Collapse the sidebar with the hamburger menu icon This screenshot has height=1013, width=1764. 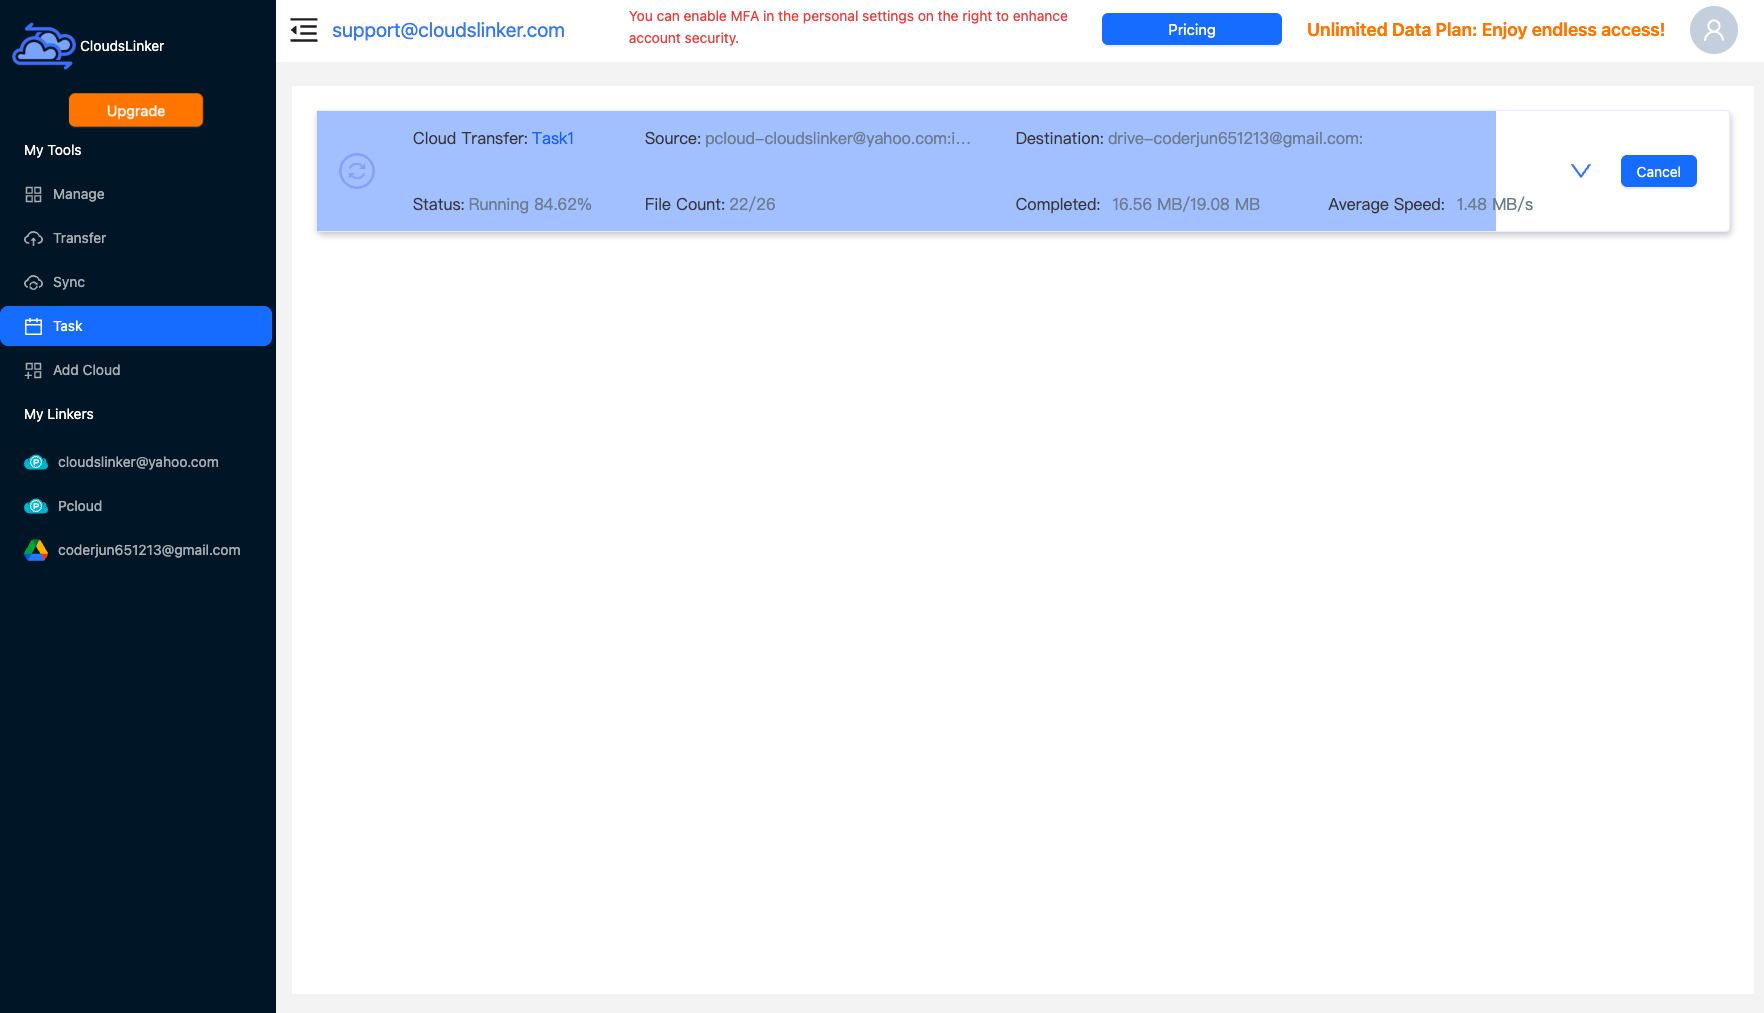coord(304,30)
